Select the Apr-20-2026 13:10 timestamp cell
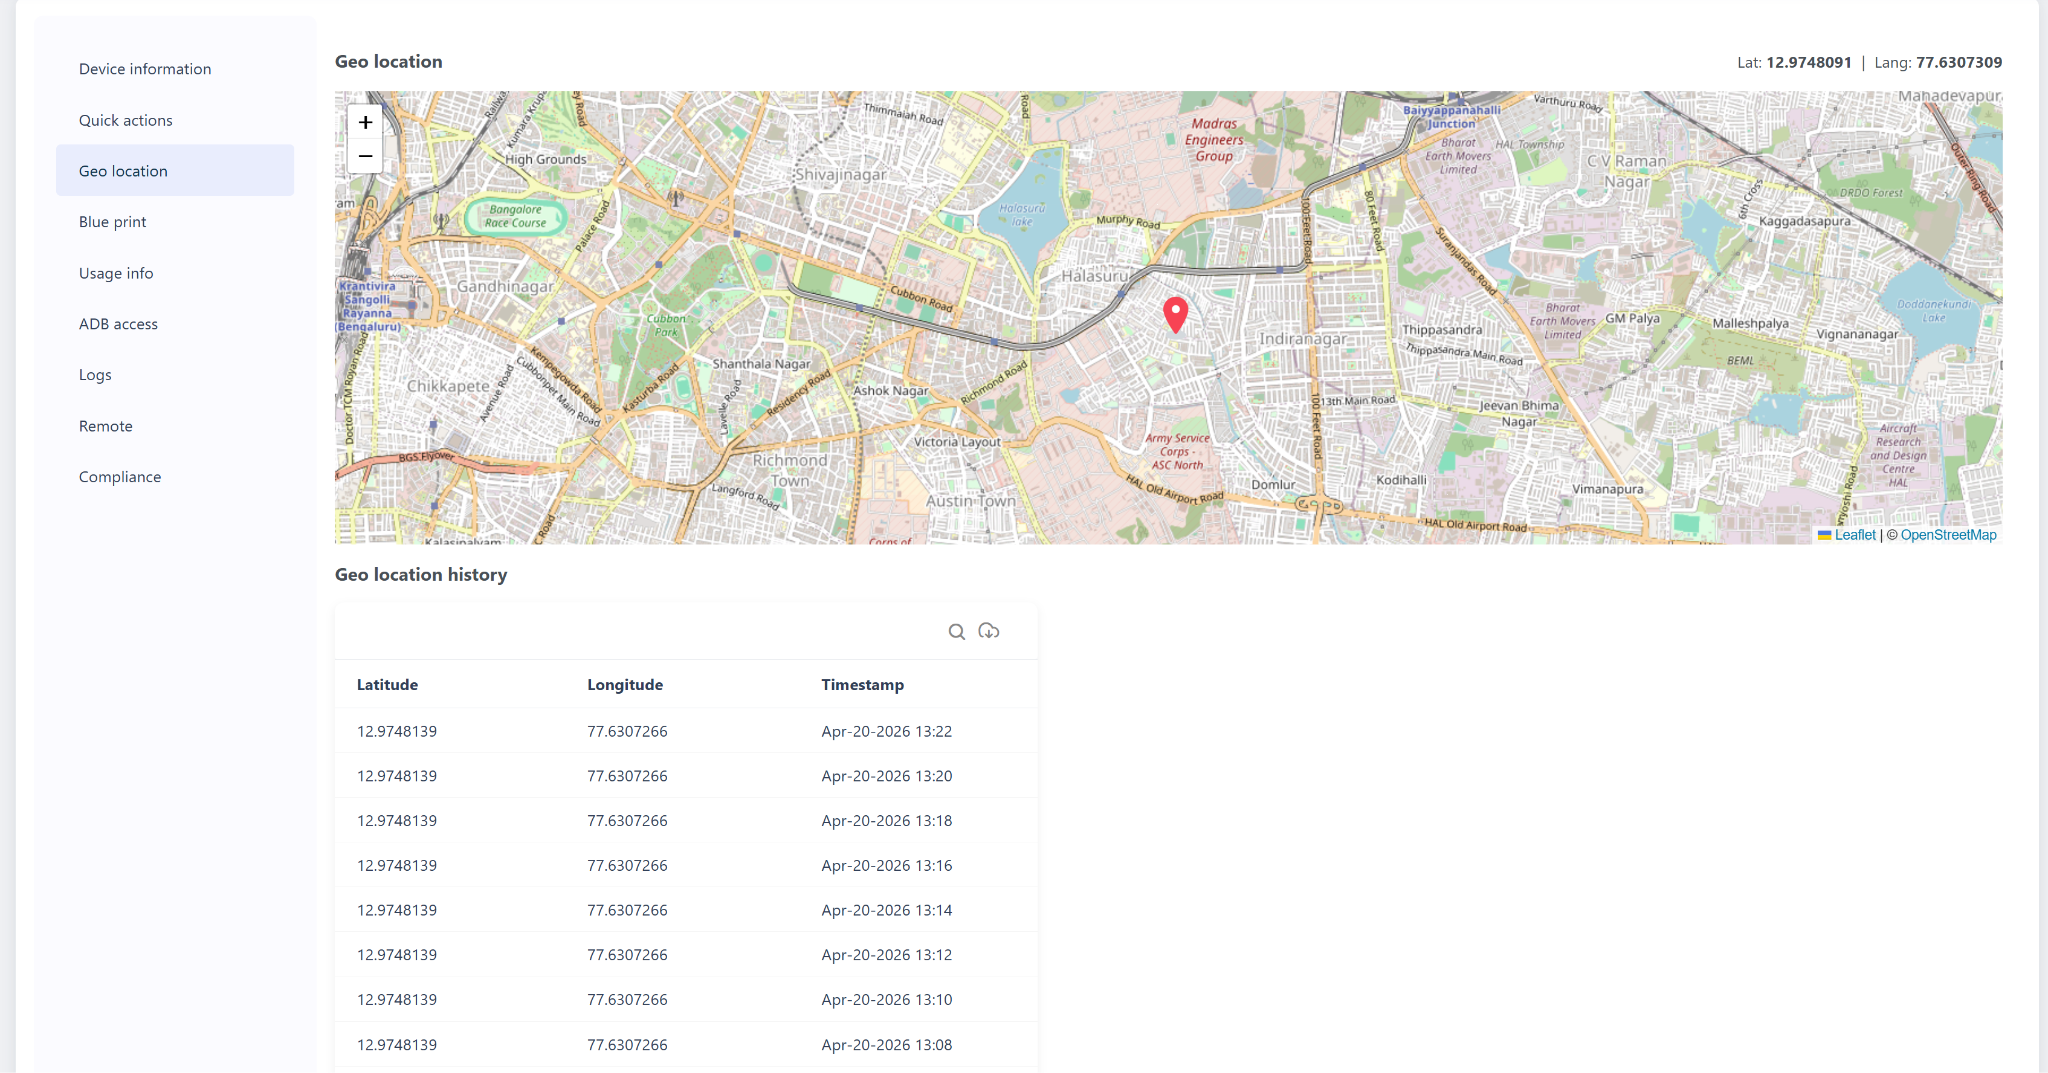The width and height of the screenshot is (2048, 1073). coord(887,999)
